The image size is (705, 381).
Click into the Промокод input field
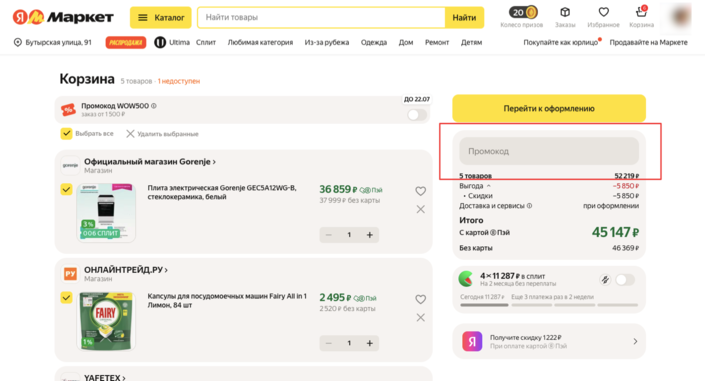(x=549, y=151)
